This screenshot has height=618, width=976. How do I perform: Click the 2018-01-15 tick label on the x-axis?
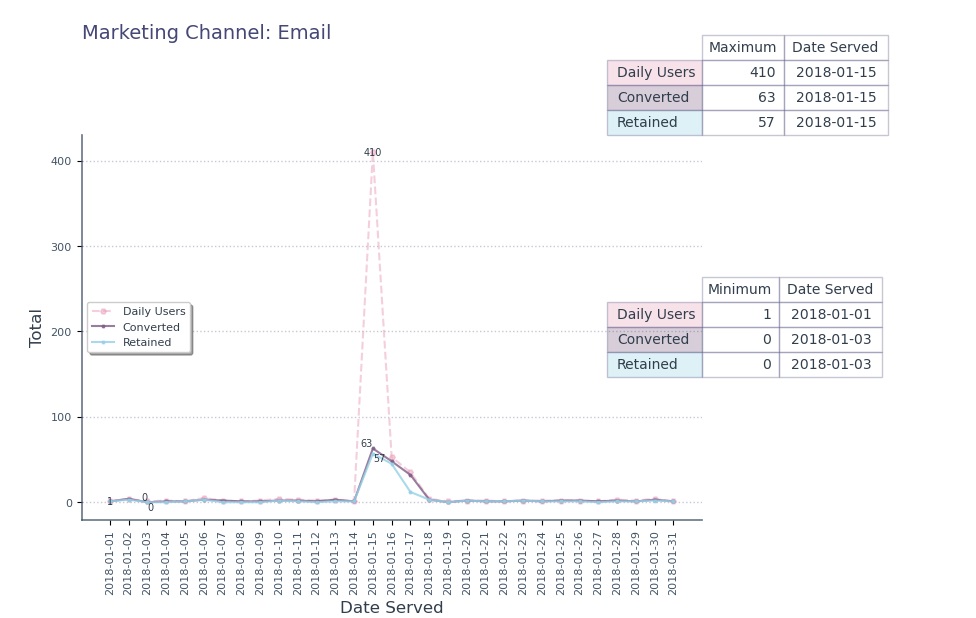tap(374, 560)
